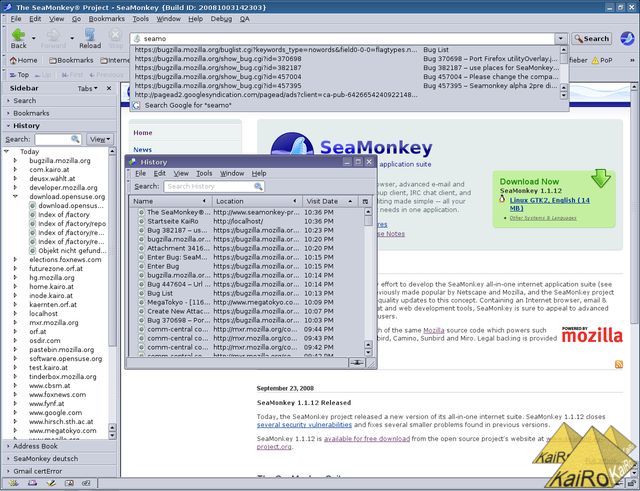Image resolution: width=640 pixels, height=491 pixels.
Task: Click the green download arrow icon
Action: pos(600,179)
